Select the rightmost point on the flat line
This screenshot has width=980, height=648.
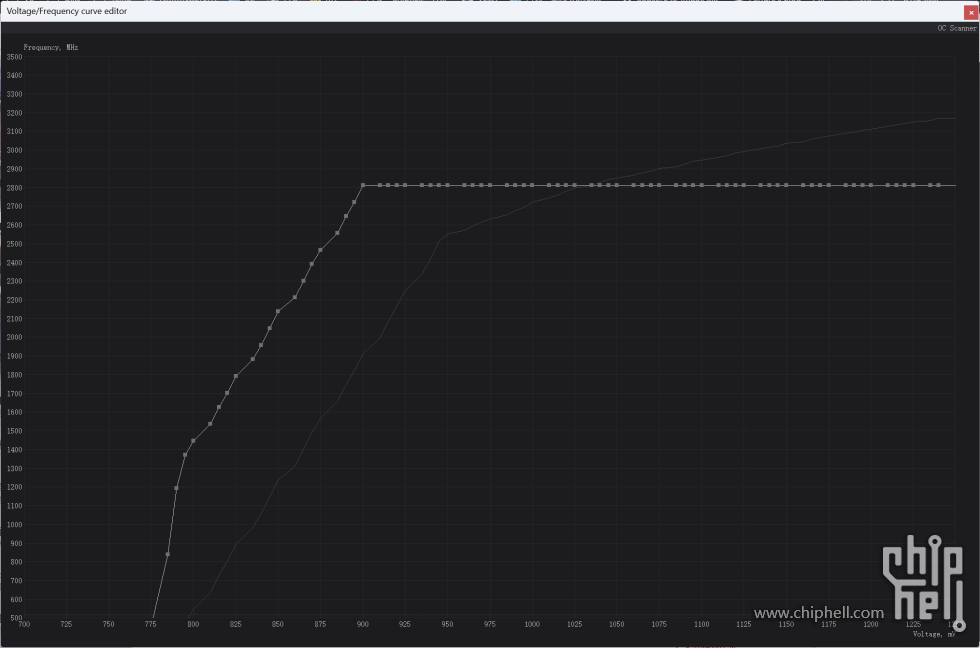click(x=939, y=186)
